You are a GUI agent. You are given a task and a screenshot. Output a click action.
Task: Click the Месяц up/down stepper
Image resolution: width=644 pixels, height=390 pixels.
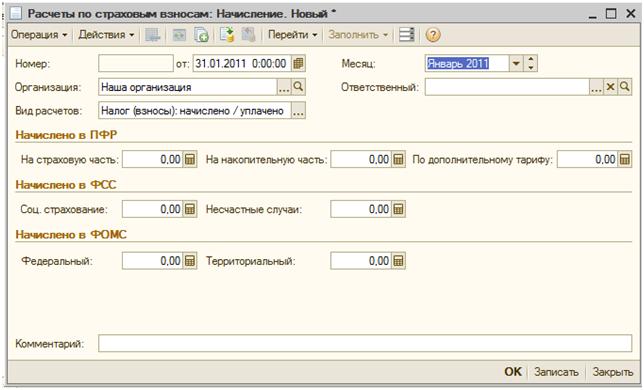530,63
